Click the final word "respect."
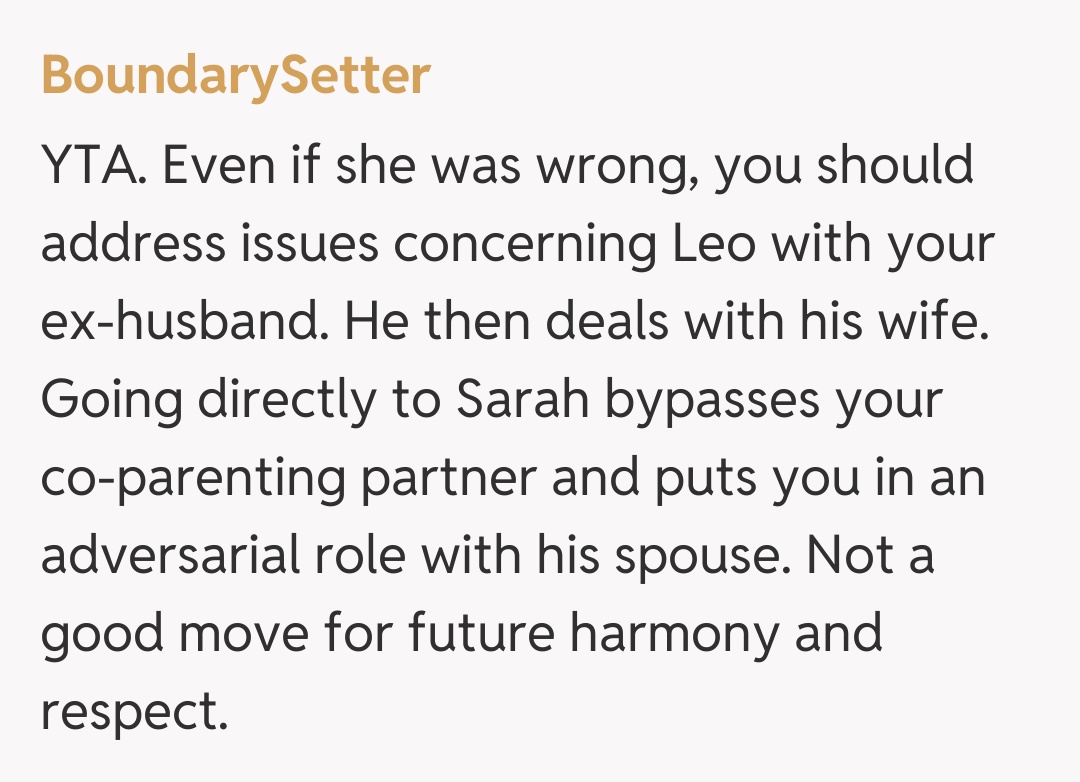The image size is (1080, 782). click(129, 712)
